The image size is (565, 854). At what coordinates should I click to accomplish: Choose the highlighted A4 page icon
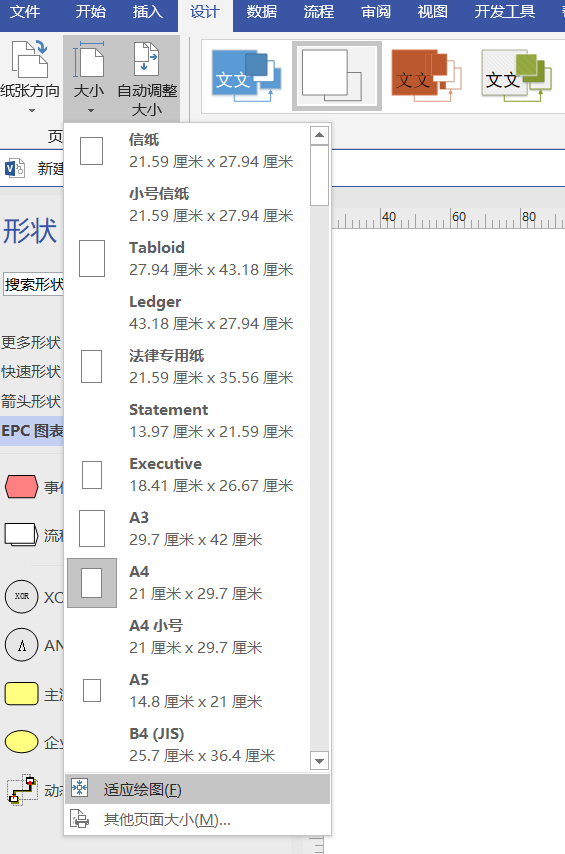(x=92, y=583)
